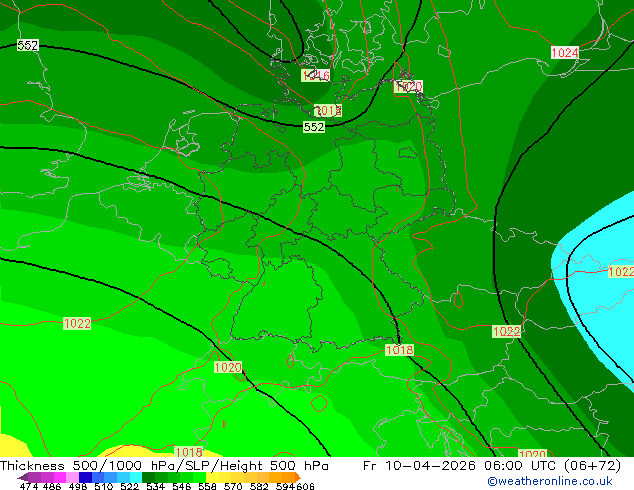Click the 1024 isobar label

click(565, 53)
